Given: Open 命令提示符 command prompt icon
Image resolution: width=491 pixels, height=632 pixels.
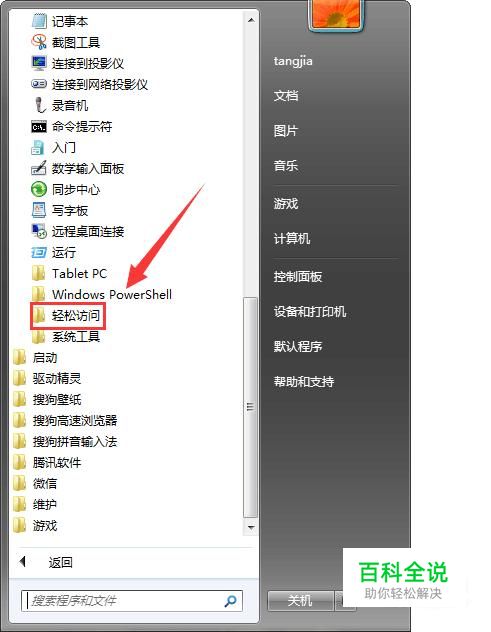Looking at the screenshot, I should 39,127.
